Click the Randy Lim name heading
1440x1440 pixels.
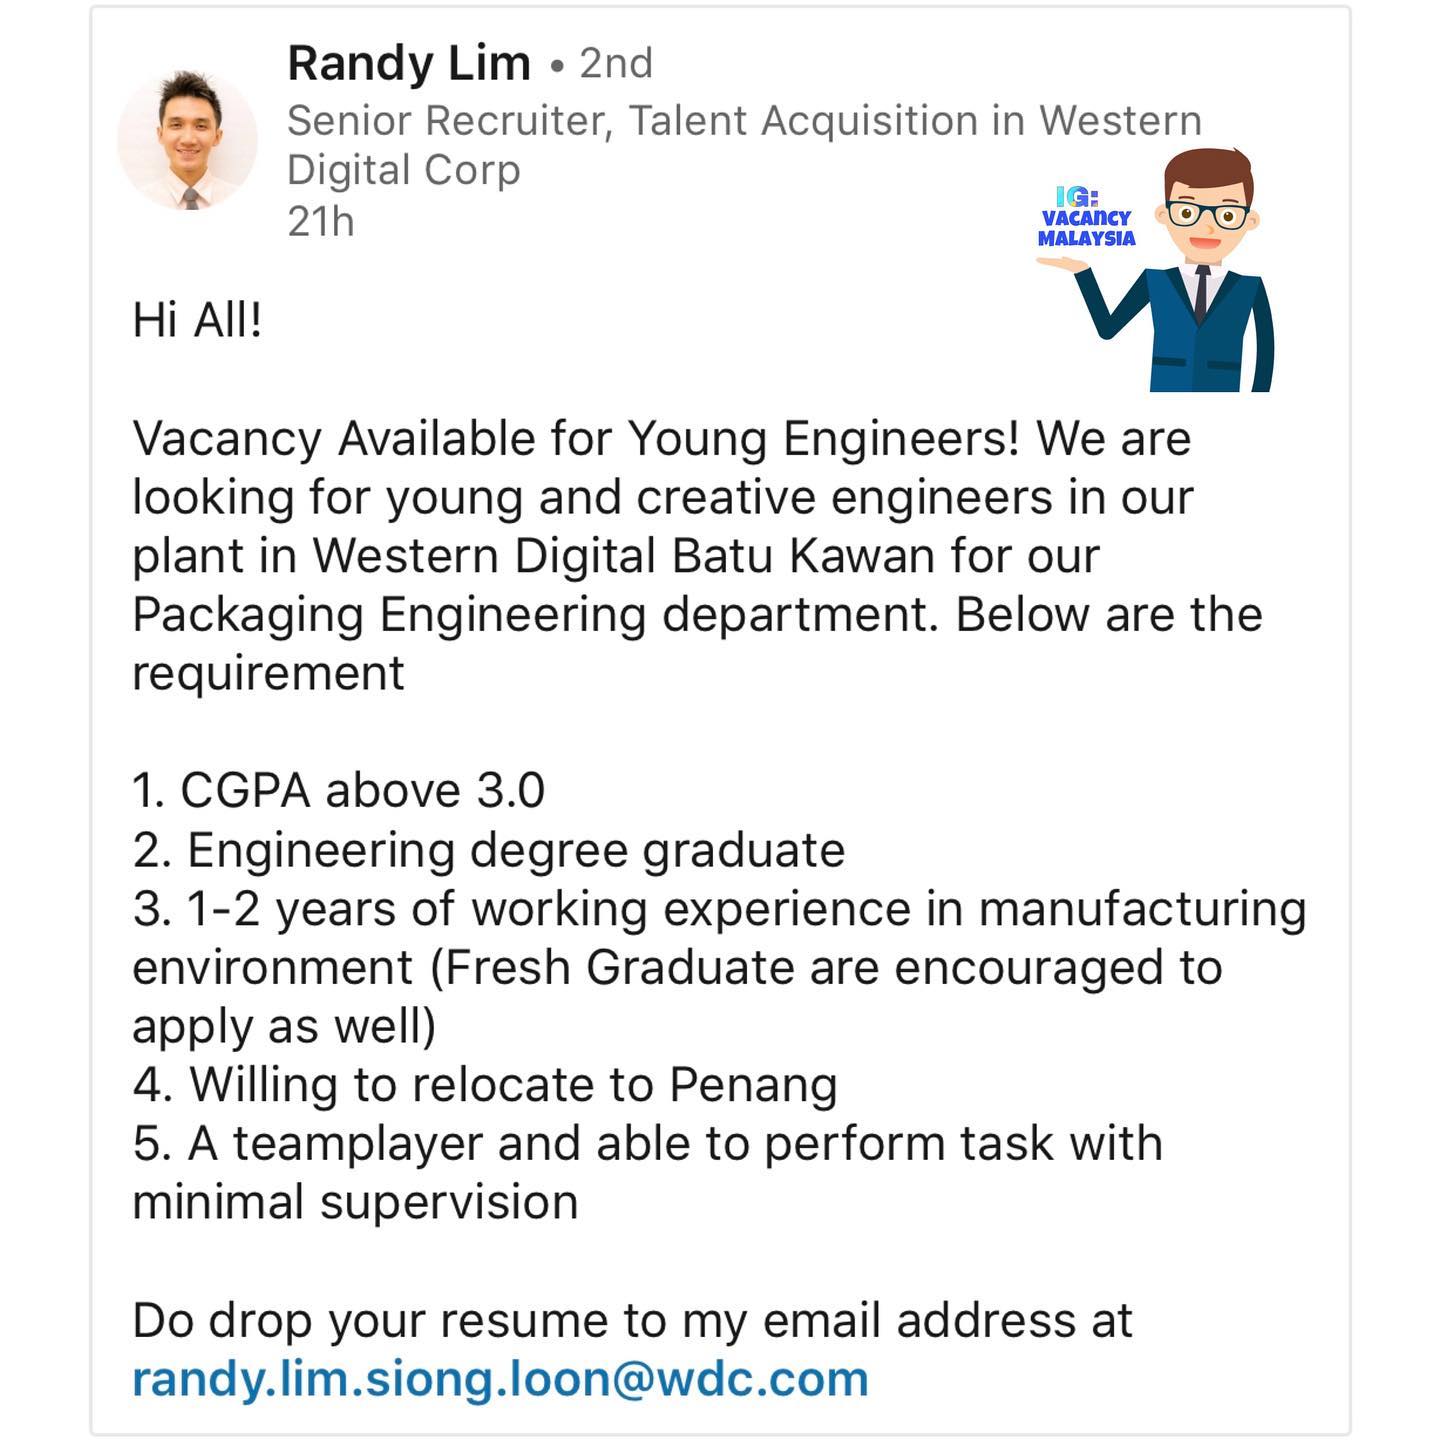point(409,64)
